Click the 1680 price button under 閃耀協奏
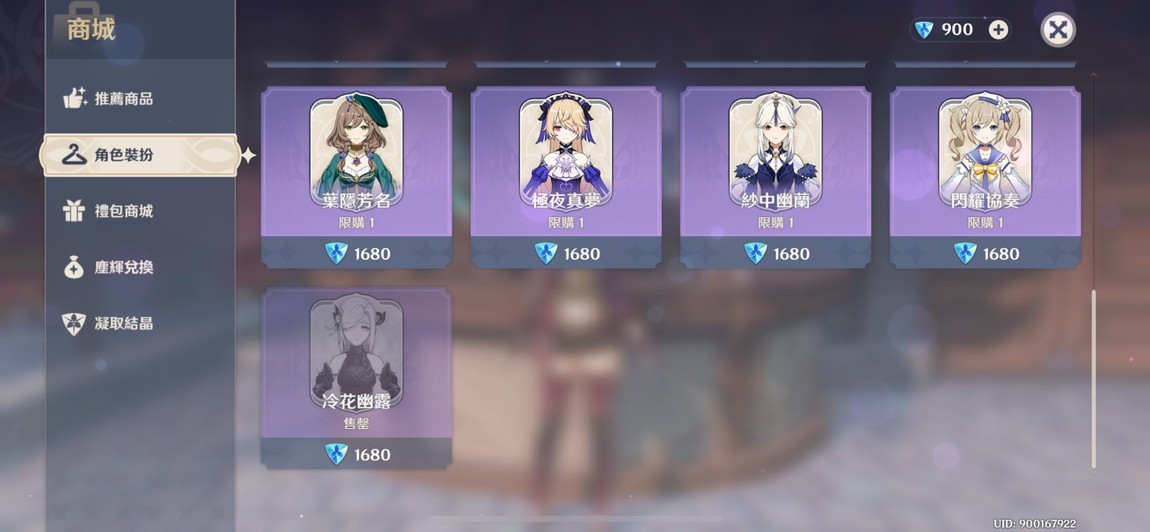Viewport: 1150px width, 532px height. [985, 253]
